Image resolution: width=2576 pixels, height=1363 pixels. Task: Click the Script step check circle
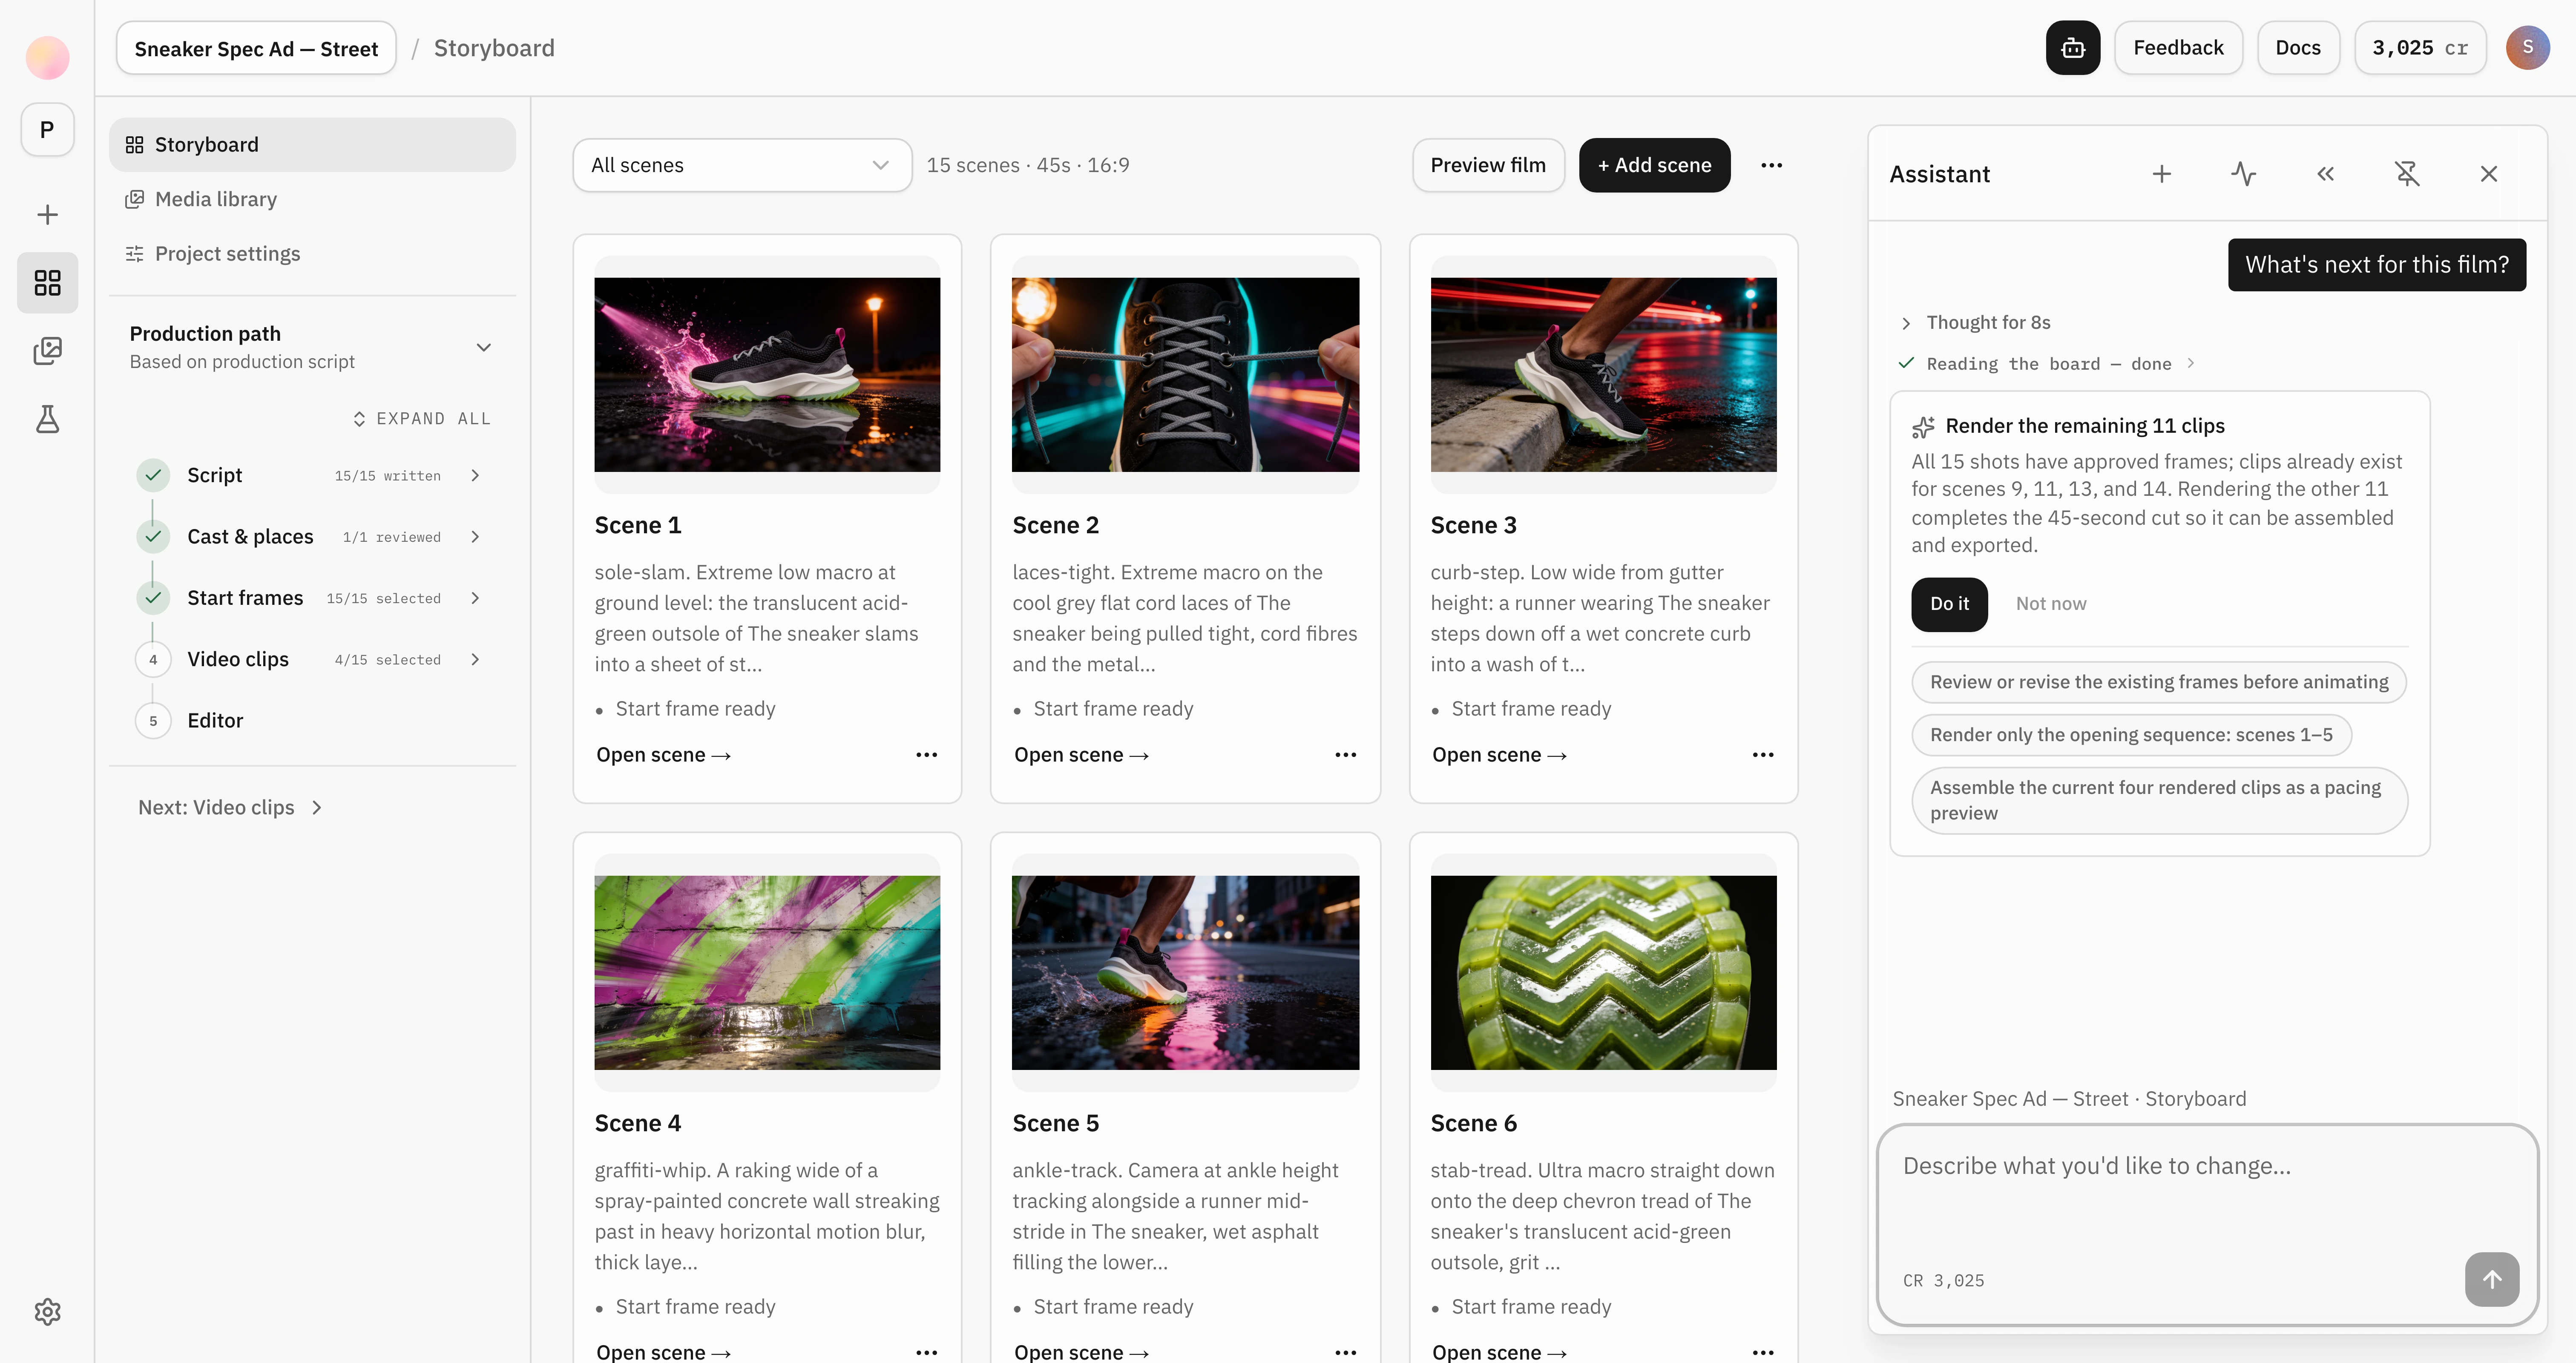[x=153, y=476]
